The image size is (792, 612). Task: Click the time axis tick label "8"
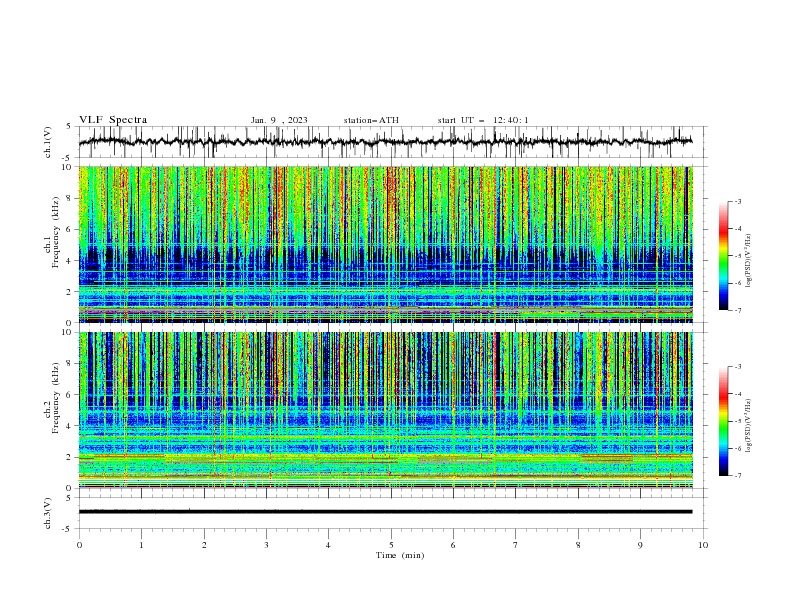tap(578, 545)
